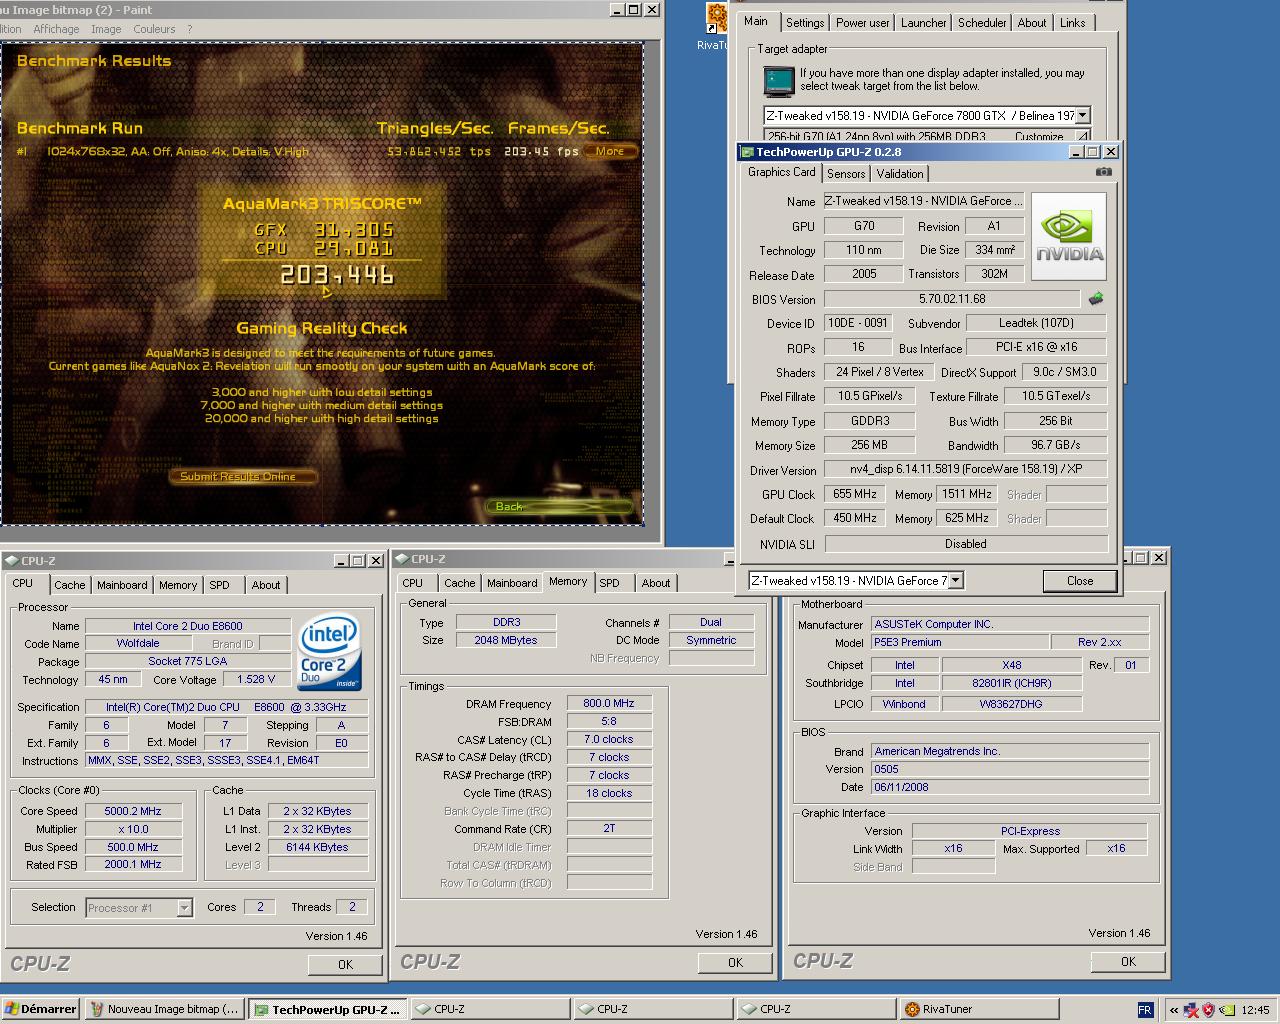Image resolution: width=1280 pixels, height=1024 pixels.
Task: Open the RivaTuner desktop shortcut icon
Action: [x=716, y=20]
